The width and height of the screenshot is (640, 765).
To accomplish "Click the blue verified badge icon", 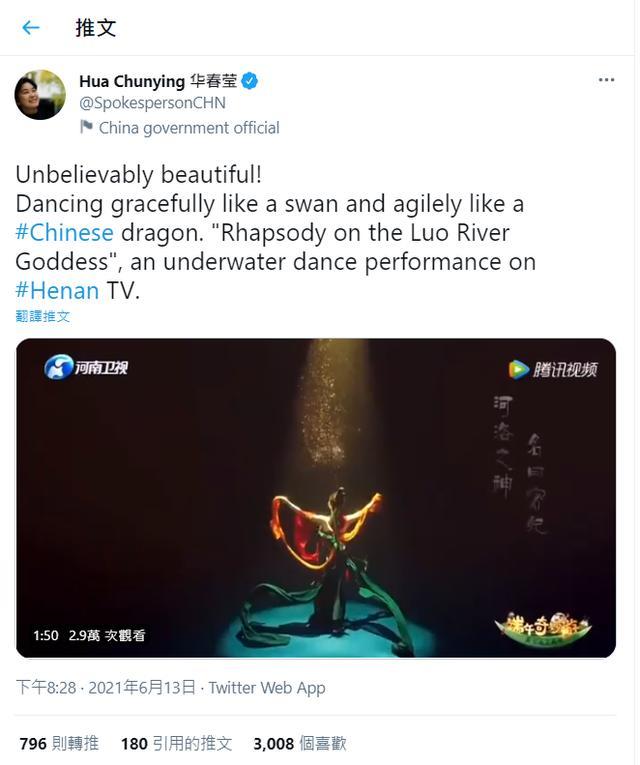I will [249, 81].
